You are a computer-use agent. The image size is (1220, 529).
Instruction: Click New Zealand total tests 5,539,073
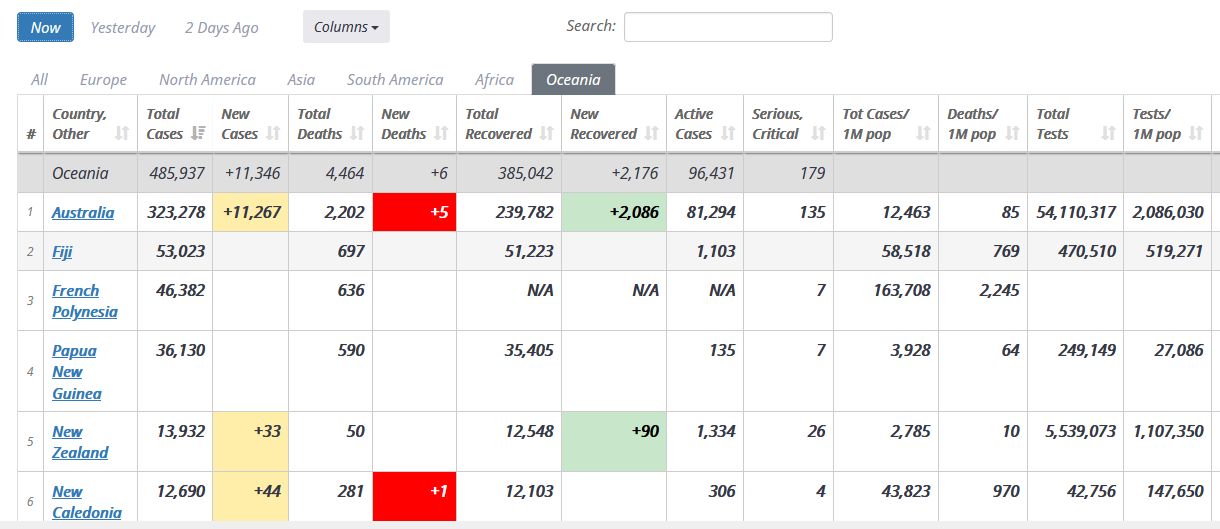point(1082,432)
